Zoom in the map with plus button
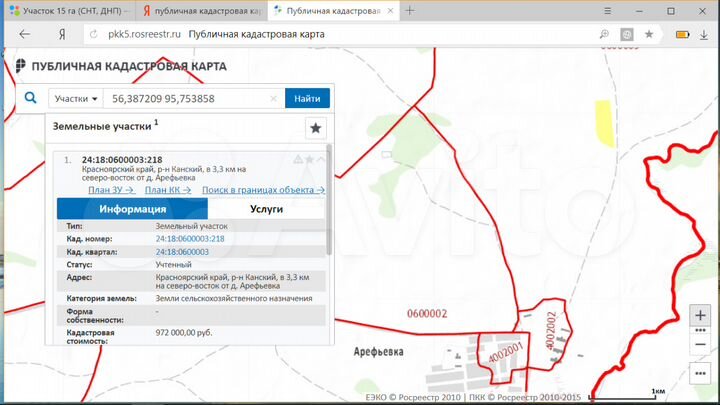The image size is (720, 405). click(x=700, y=315)
